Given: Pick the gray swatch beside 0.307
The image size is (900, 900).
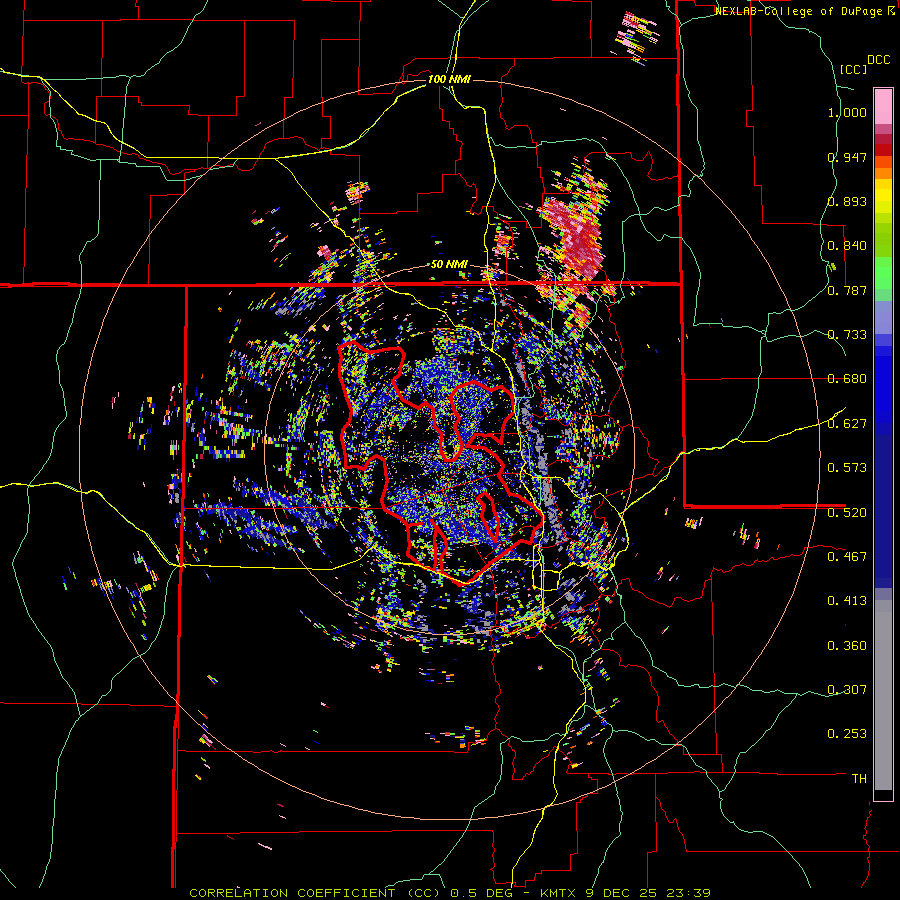Looking at the screenshot, I should [x=883, y=690].
